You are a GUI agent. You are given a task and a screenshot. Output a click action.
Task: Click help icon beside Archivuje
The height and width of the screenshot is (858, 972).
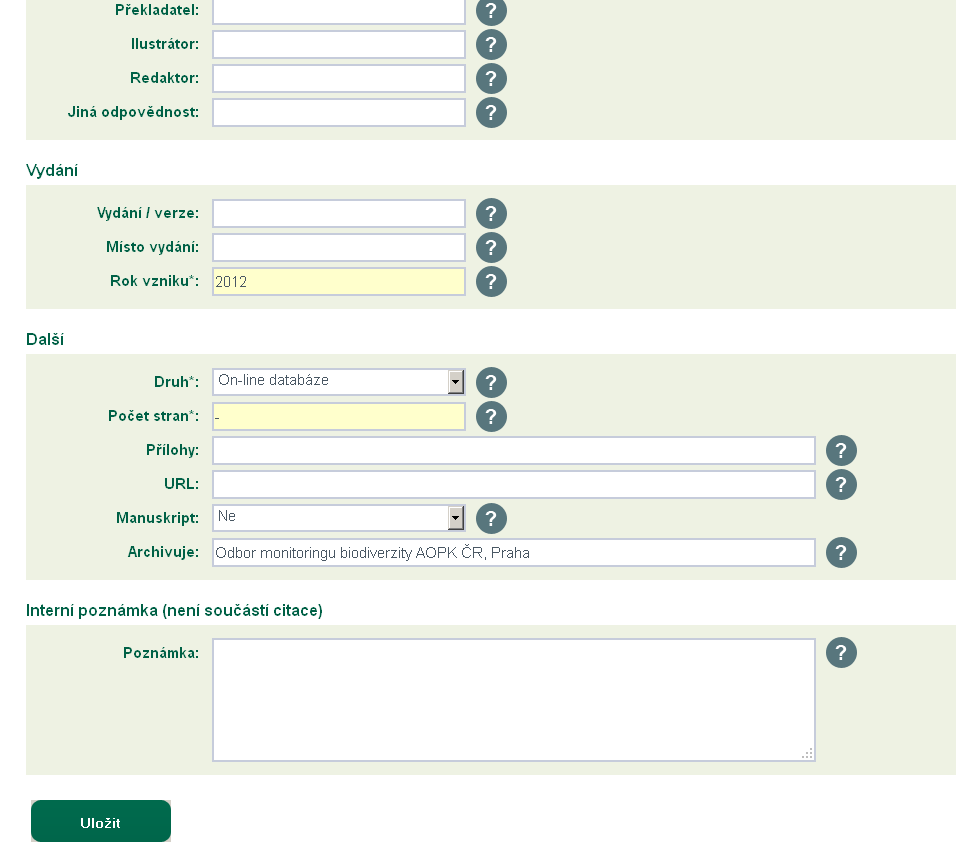tap(841, 553)
